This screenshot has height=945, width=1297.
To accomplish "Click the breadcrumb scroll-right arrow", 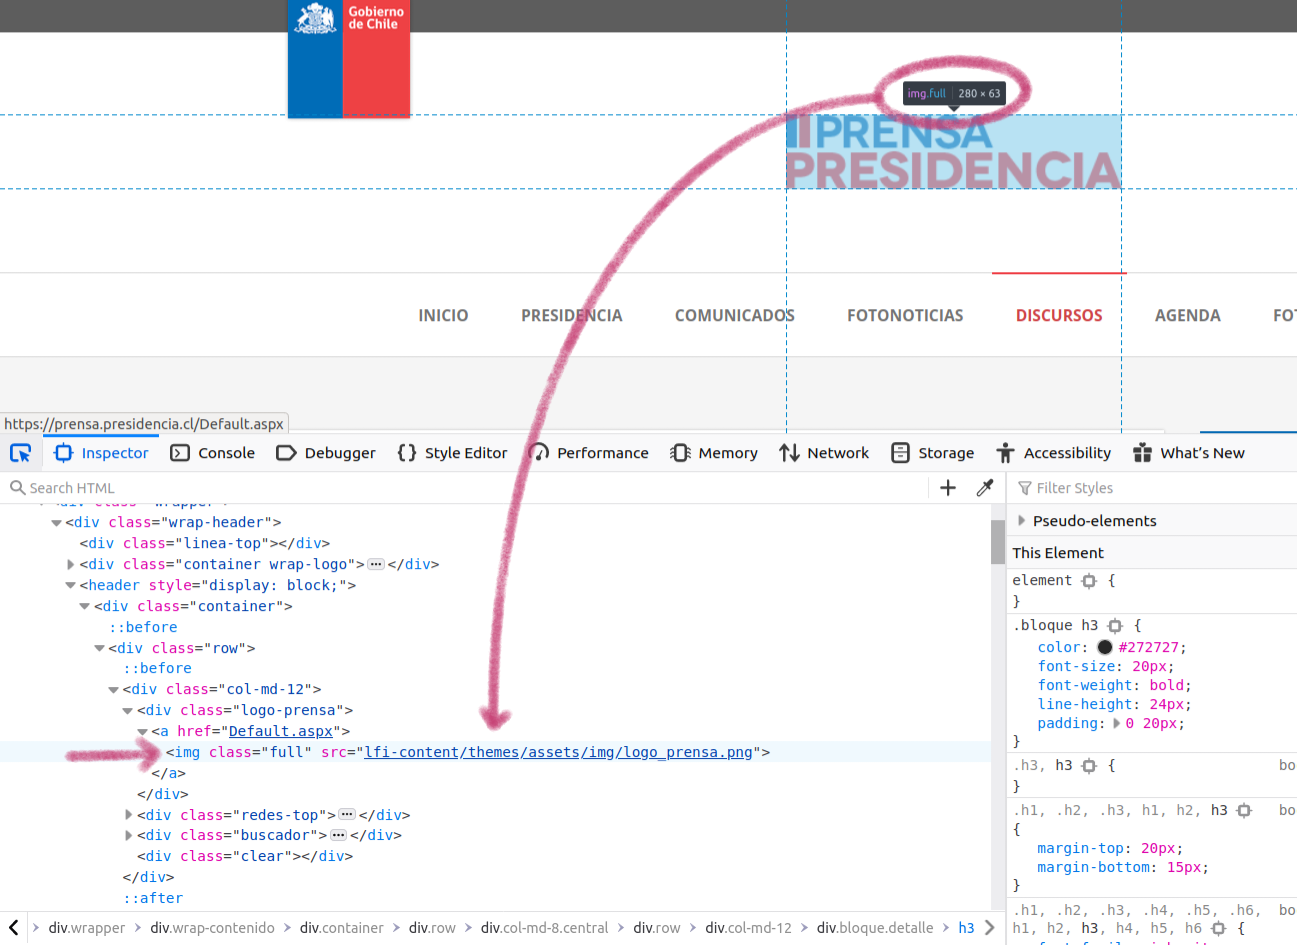I will click(x=990, y=927).
